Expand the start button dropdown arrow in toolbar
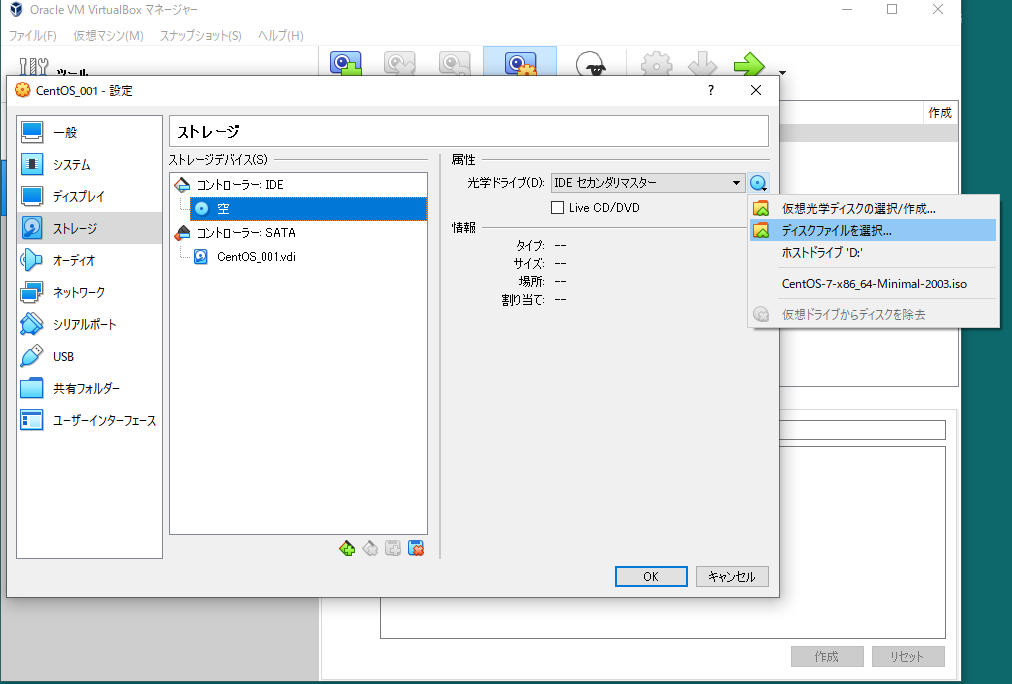Screen dimensions: 1012x684 point(782,72)
